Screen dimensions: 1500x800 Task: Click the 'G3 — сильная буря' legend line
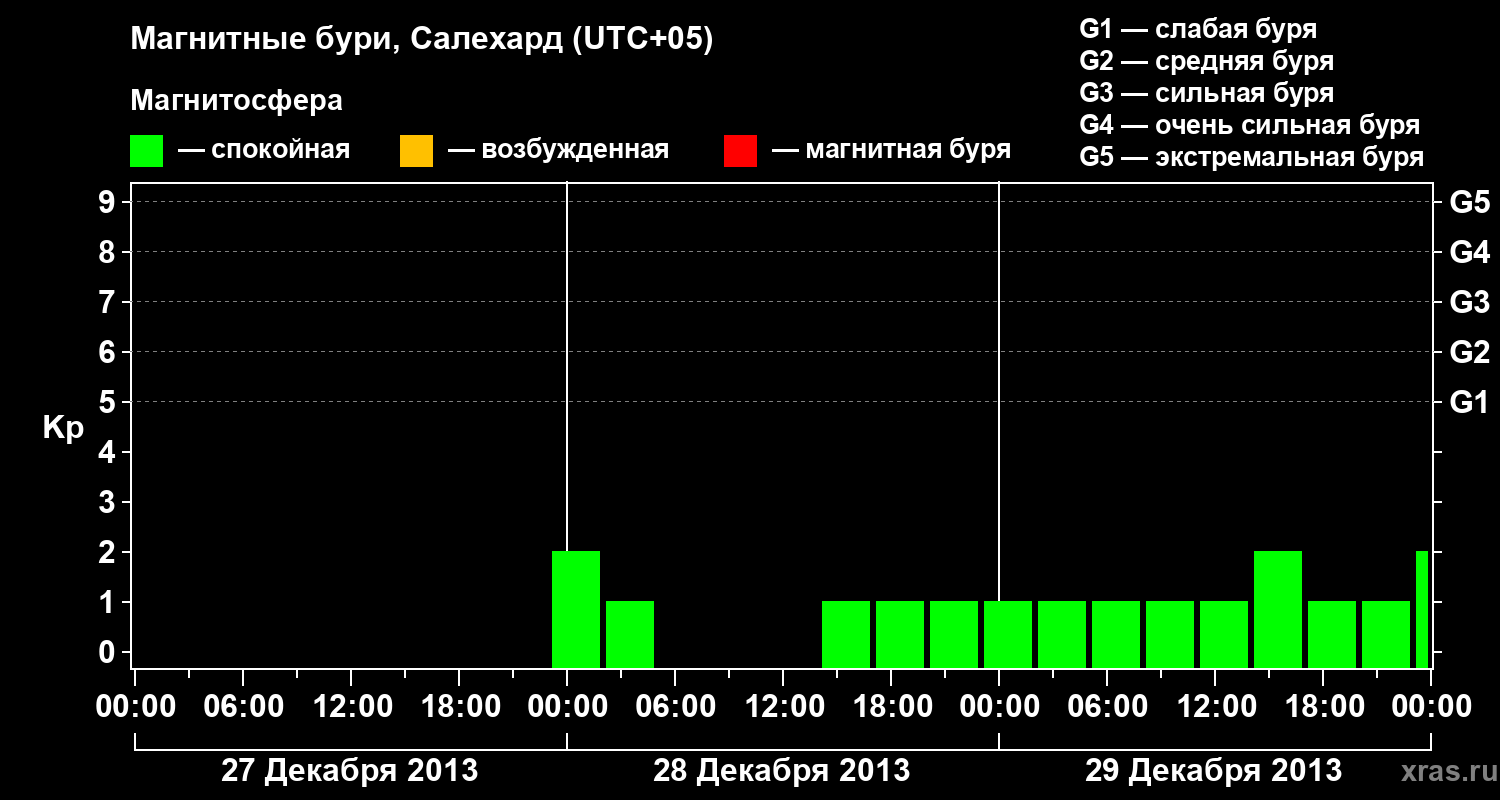1206,93
